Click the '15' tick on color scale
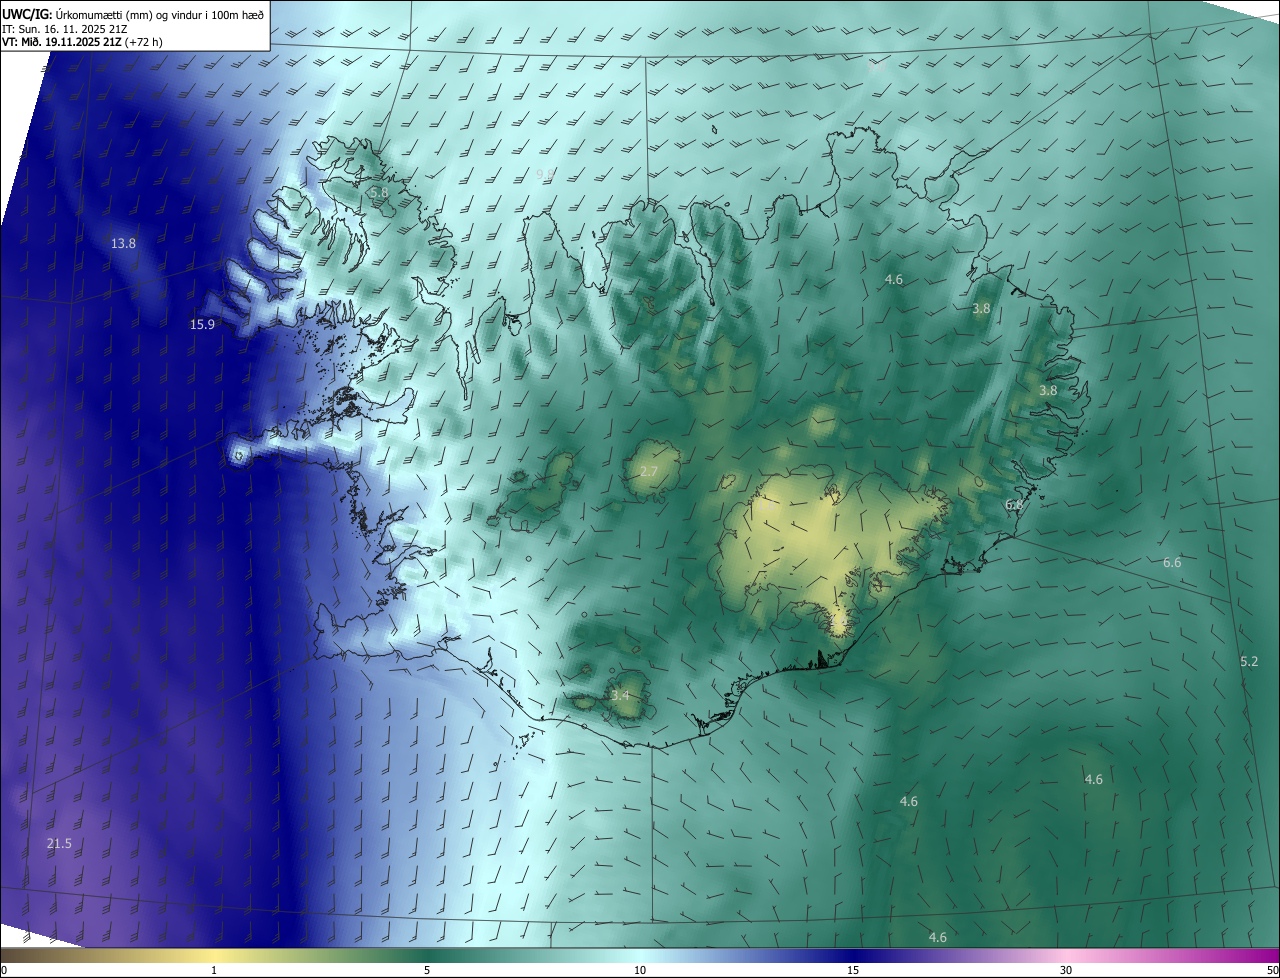 (853, 970)
